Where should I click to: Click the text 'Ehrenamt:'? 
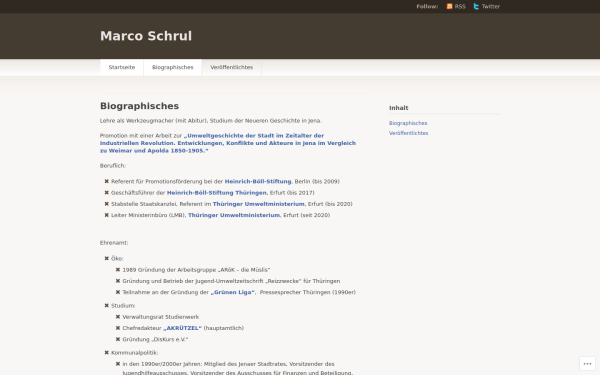tap(114, 243)
